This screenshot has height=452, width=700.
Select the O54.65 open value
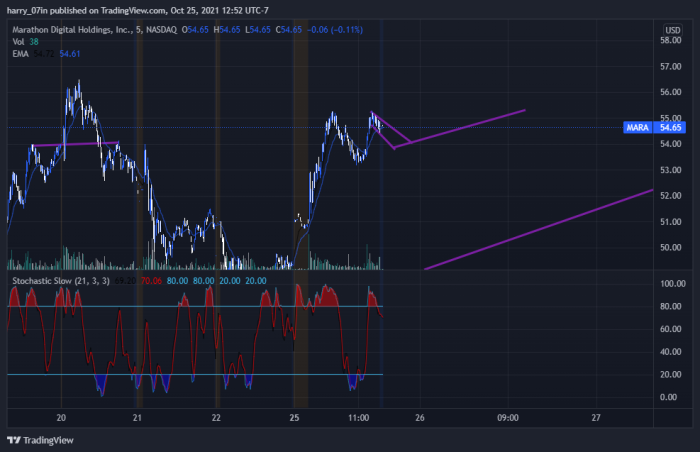point(195,30)
